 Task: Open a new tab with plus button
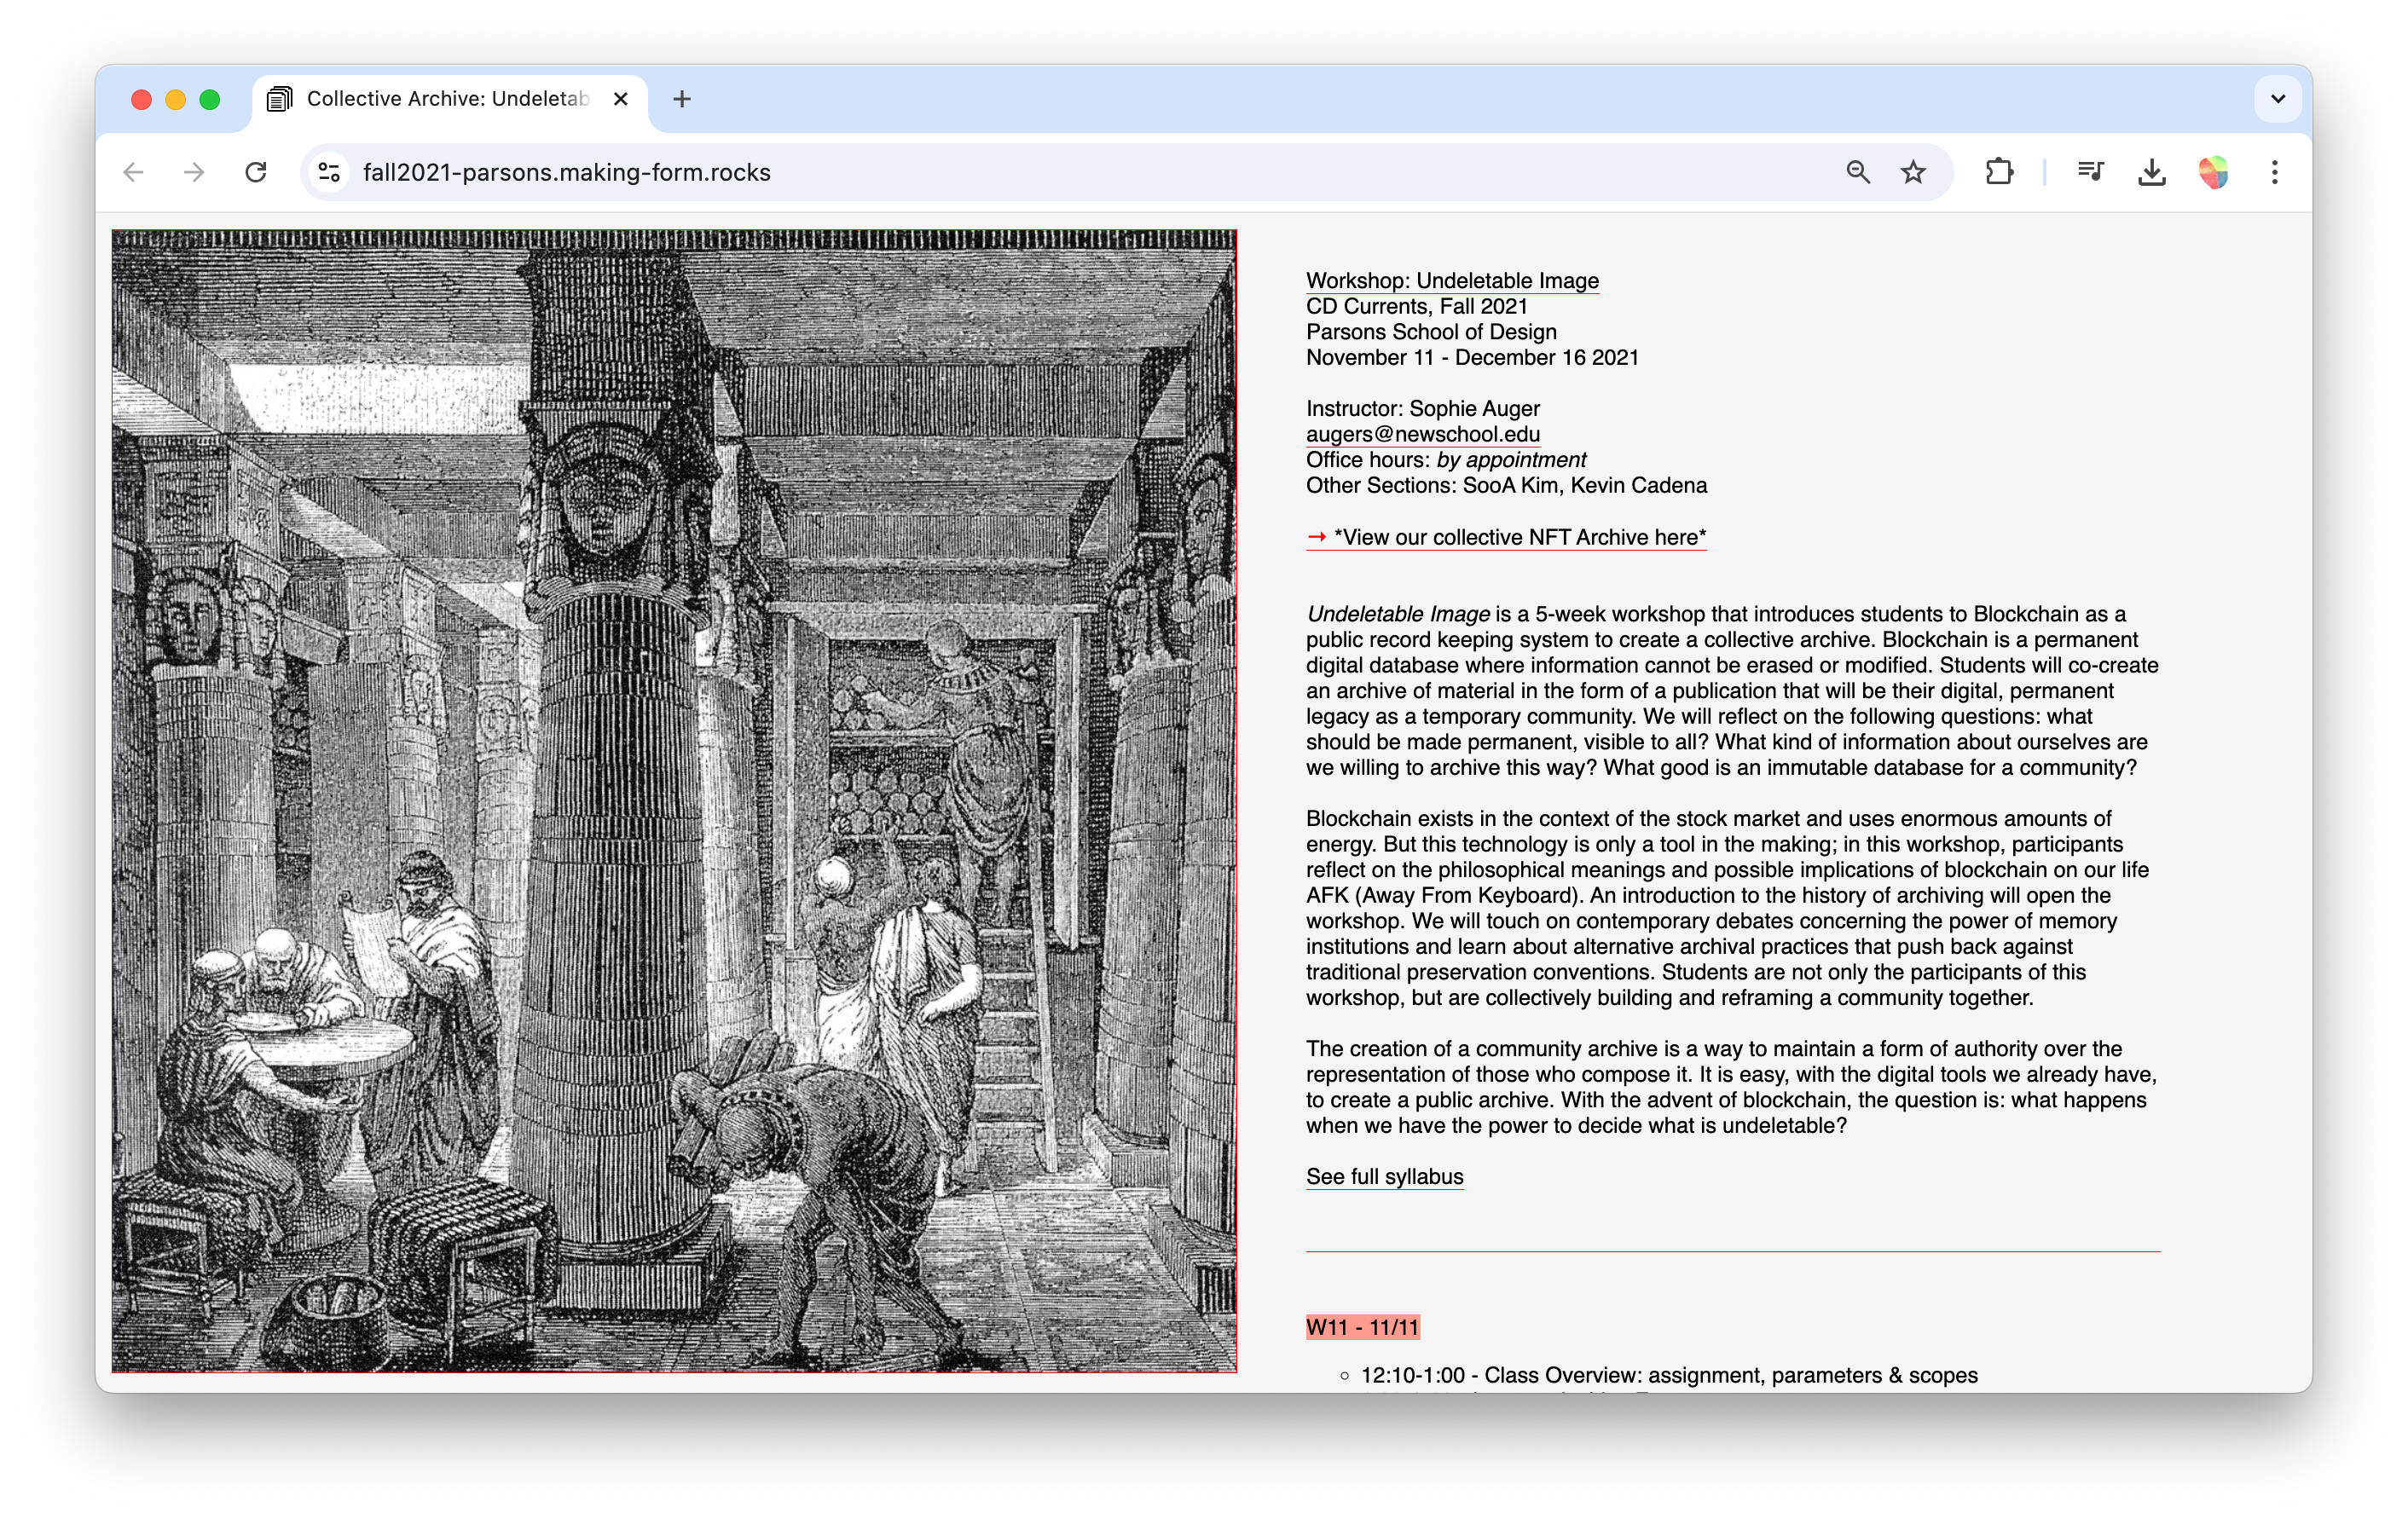682,99
